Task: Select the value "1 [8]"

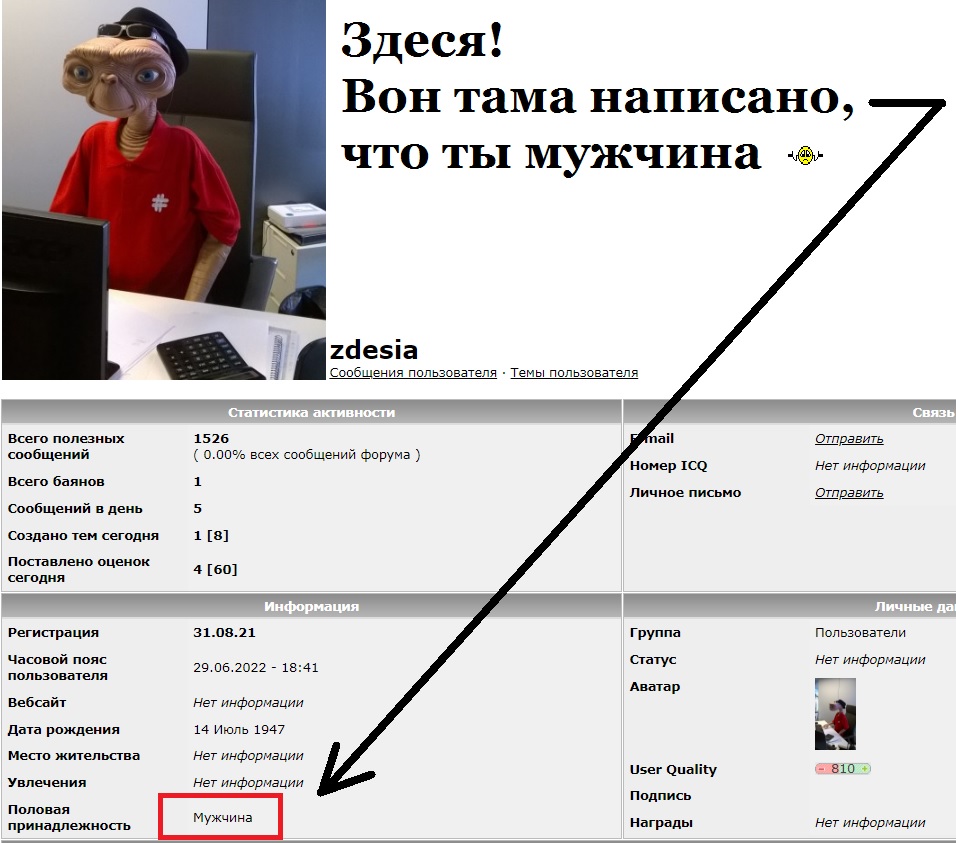Action: 211,536
